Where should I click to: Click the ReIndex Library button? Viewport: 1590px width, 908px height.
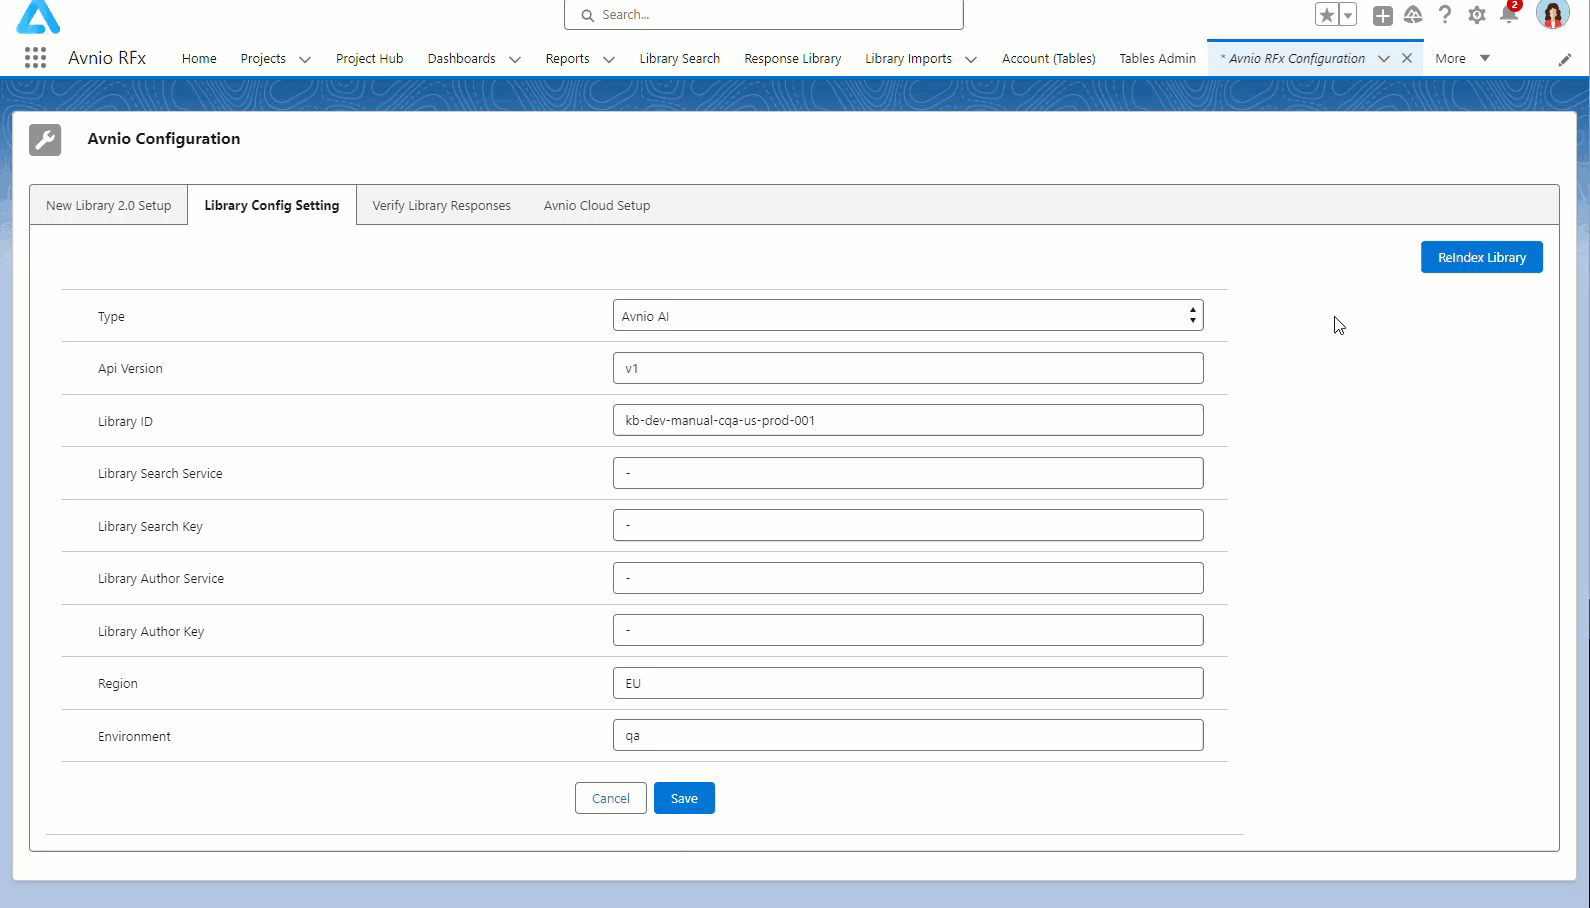point(1482,257)
